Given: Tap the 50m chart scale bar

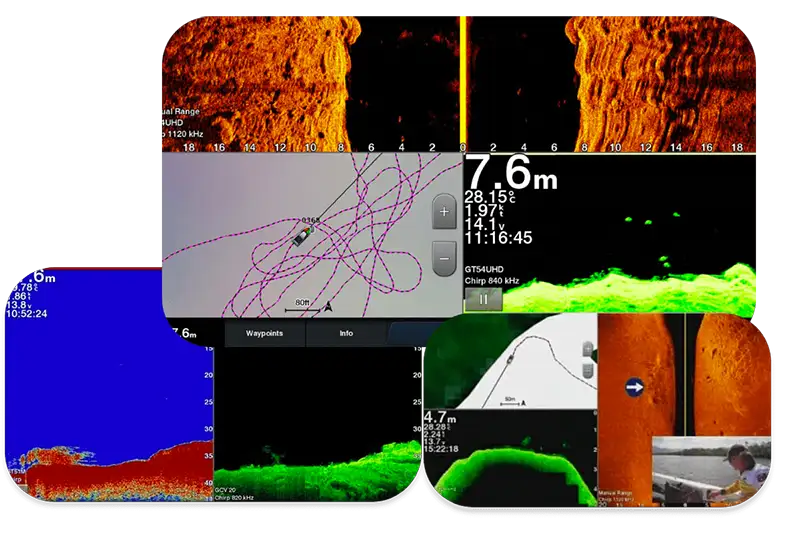Looking at the screenshot, I should (x=510, y=402).
